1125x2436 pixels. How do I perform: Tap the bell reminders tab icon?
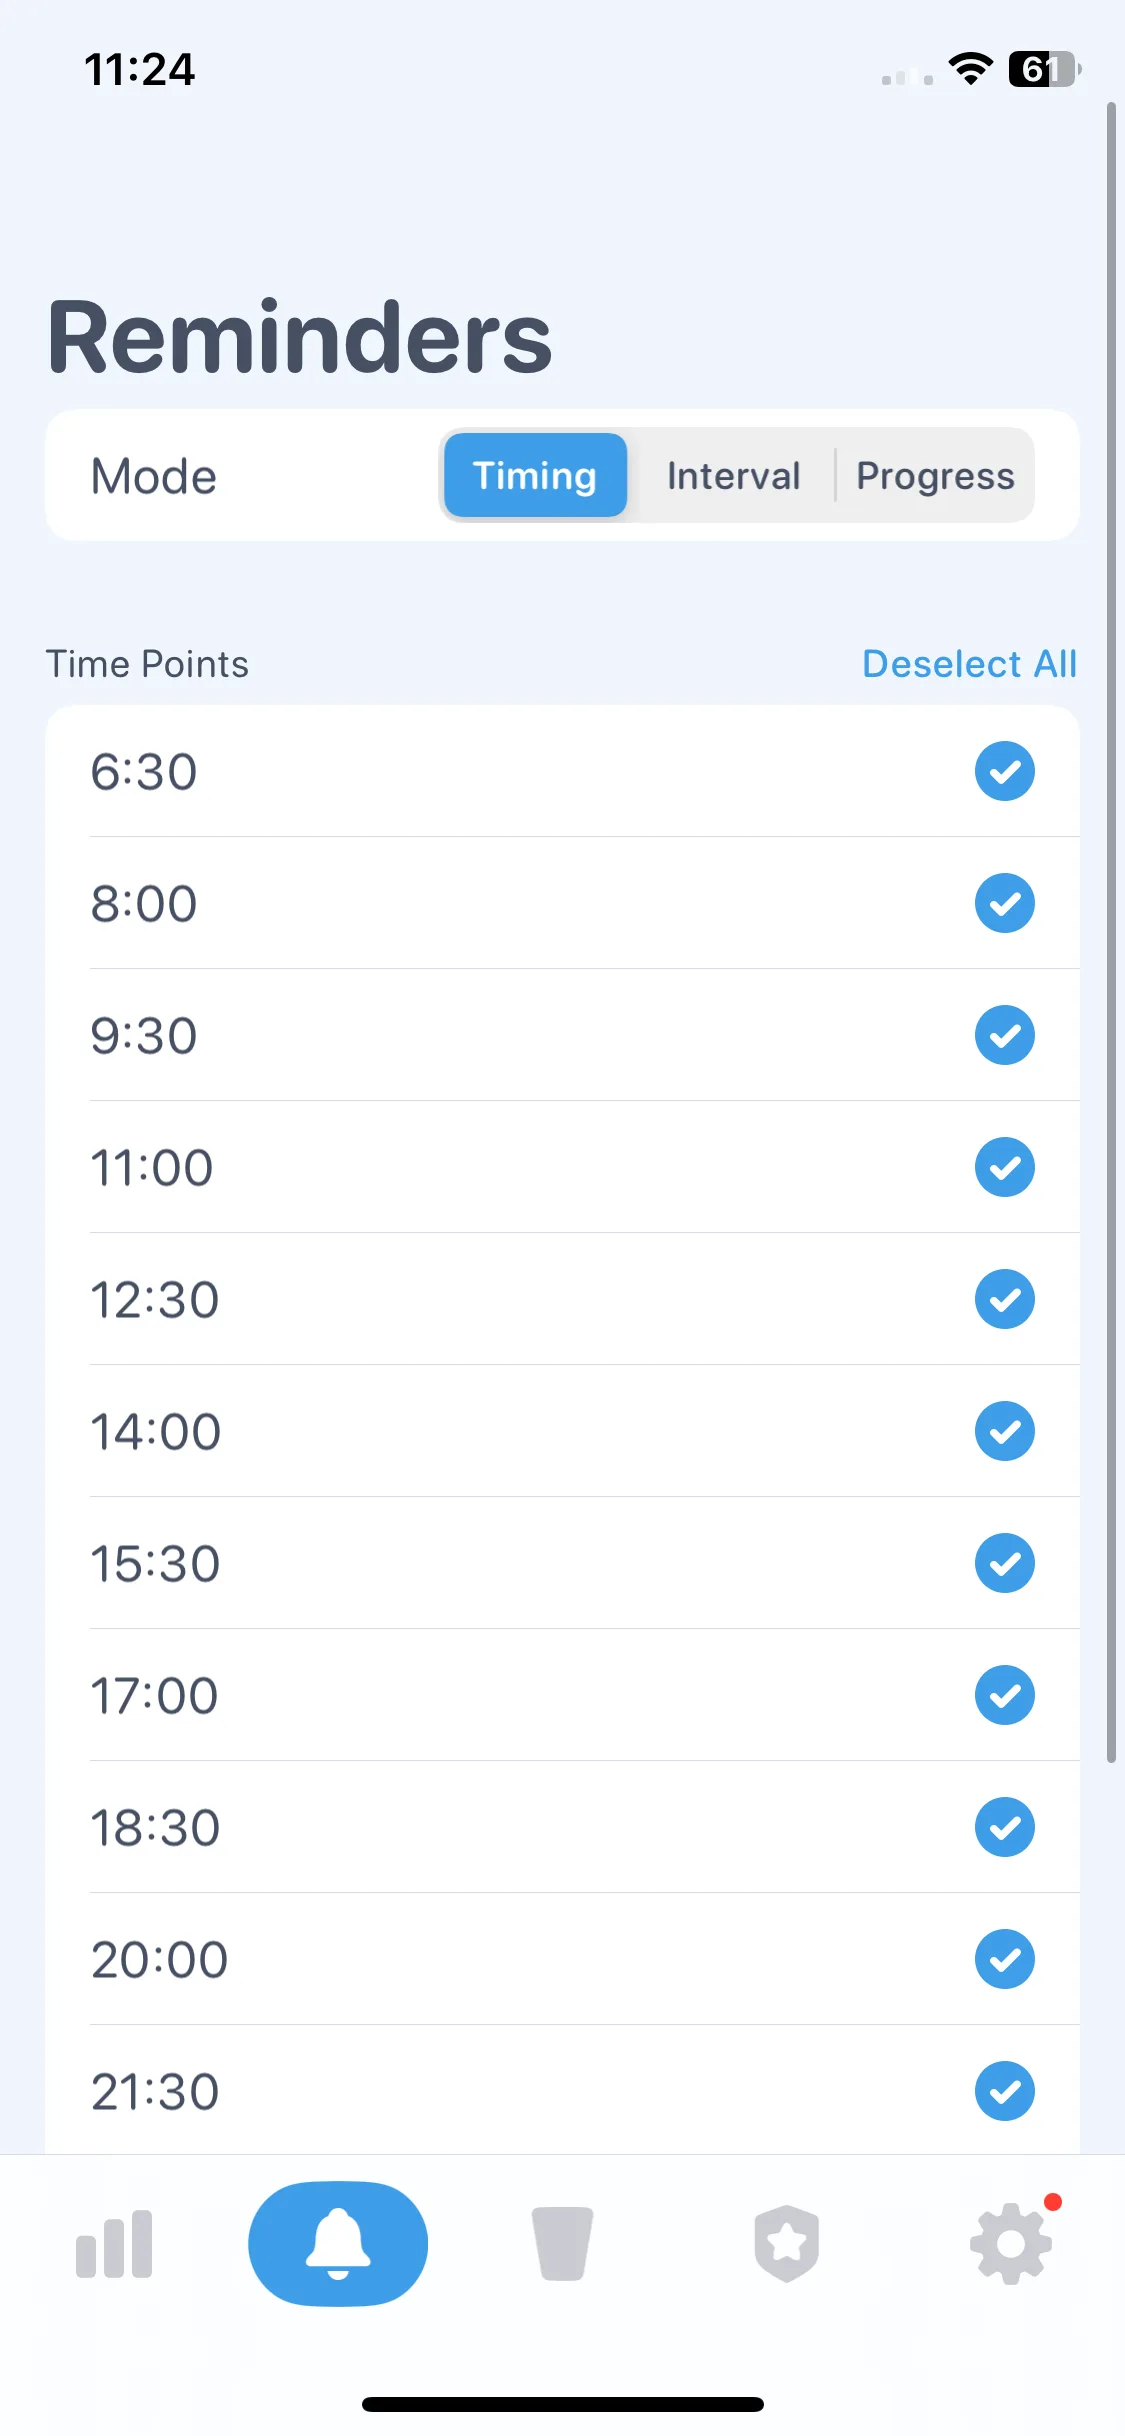338,2244
